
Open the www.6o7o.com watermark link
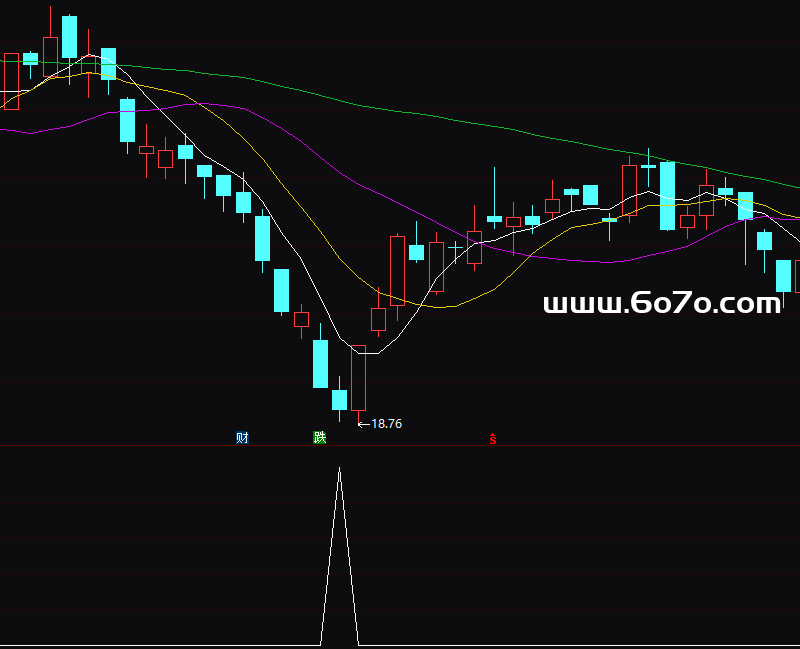coord(661,304)
